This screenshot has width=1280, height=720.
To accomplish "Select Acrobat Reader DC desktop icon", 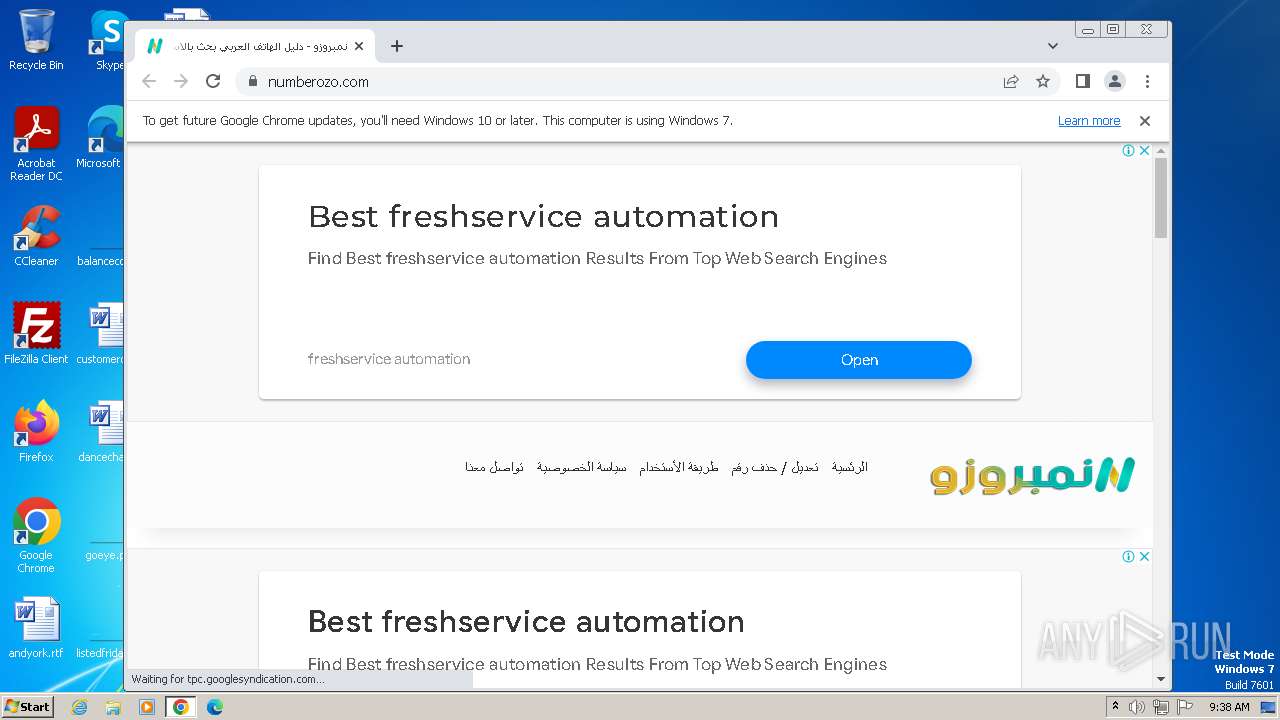I will [x=36, y=144].
